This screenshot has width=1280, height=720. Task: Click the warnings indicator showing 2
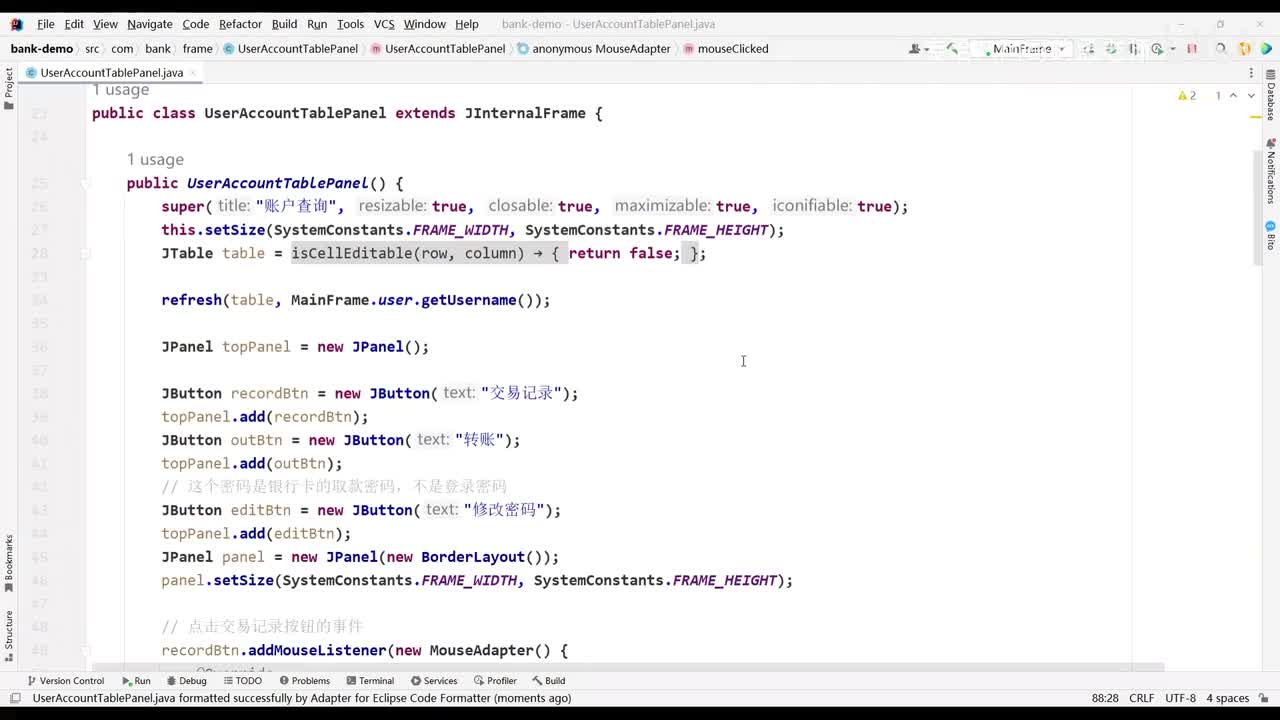1187,96
